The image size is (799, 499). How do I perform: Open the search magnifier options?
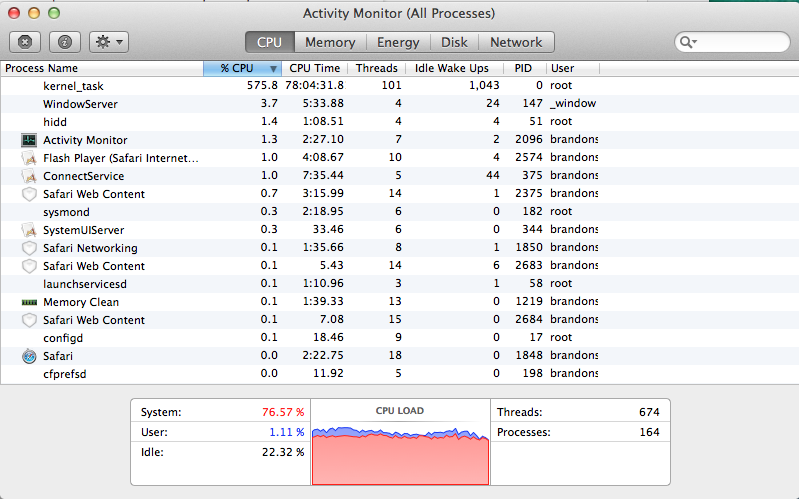coord(688,42)
